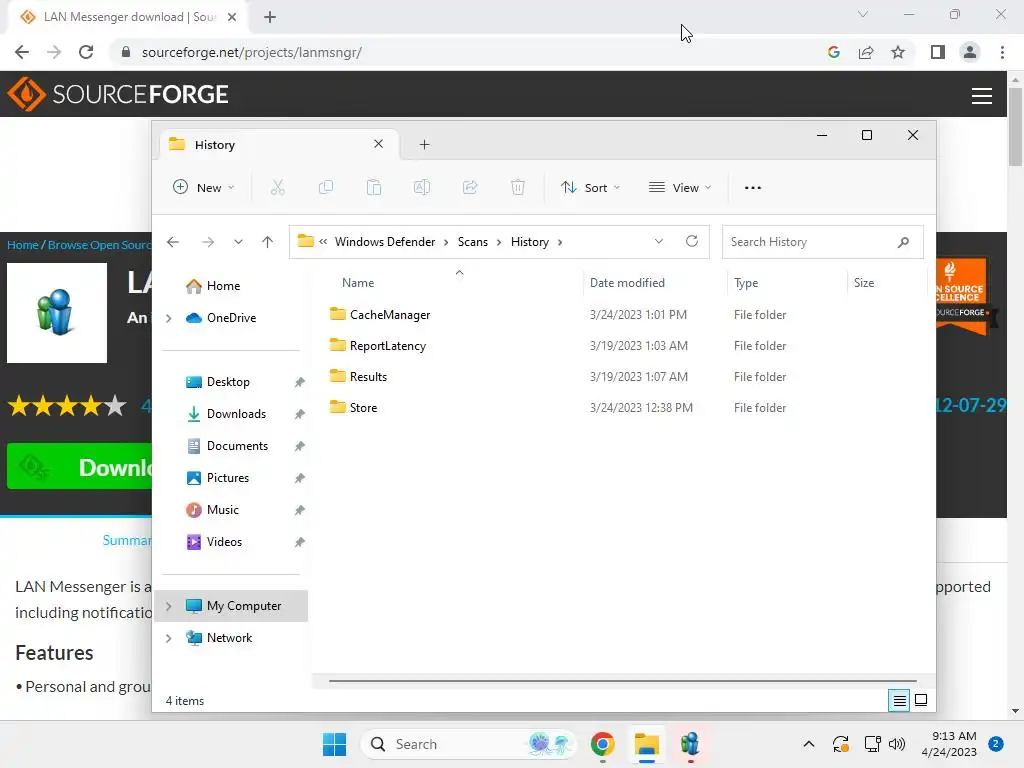Expand My Computer tree node
The image size is (1024, 768).
[168, 606]
